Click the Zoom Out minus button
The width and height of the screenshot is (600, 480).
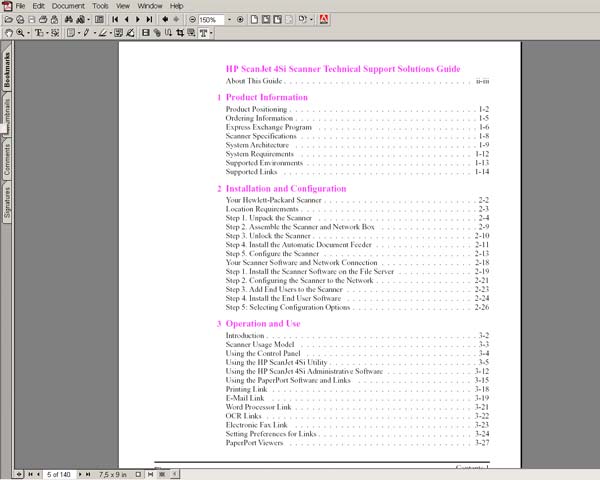(x=192, y=20)
